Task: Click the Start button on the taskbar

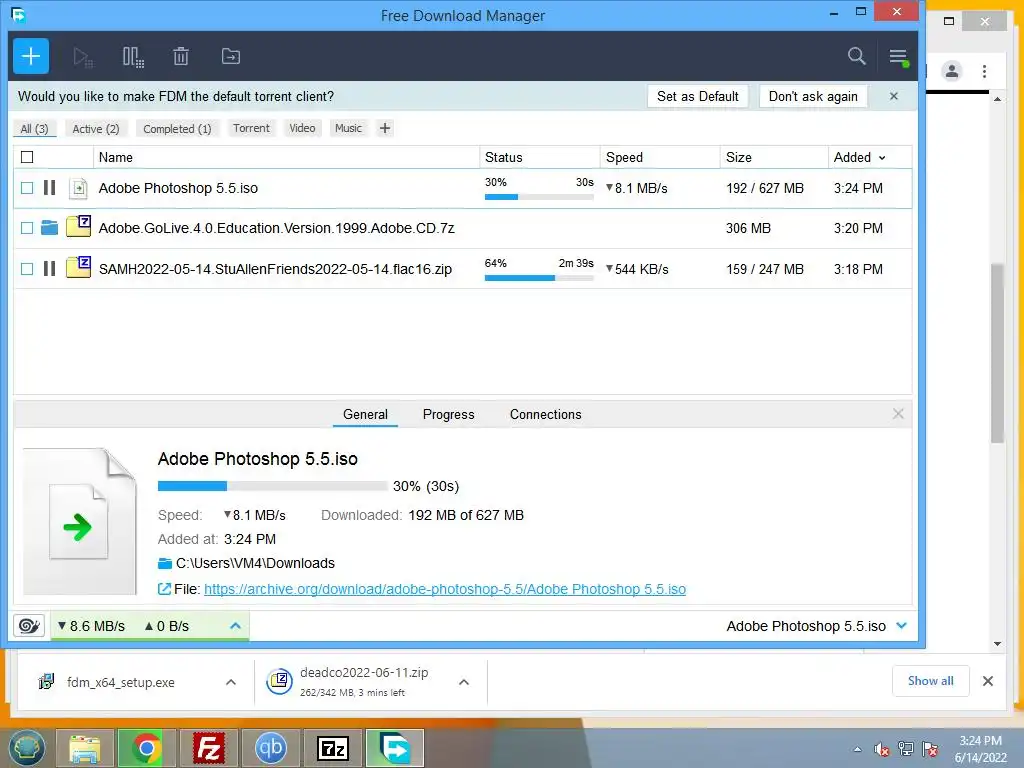Action: [26, 748]
